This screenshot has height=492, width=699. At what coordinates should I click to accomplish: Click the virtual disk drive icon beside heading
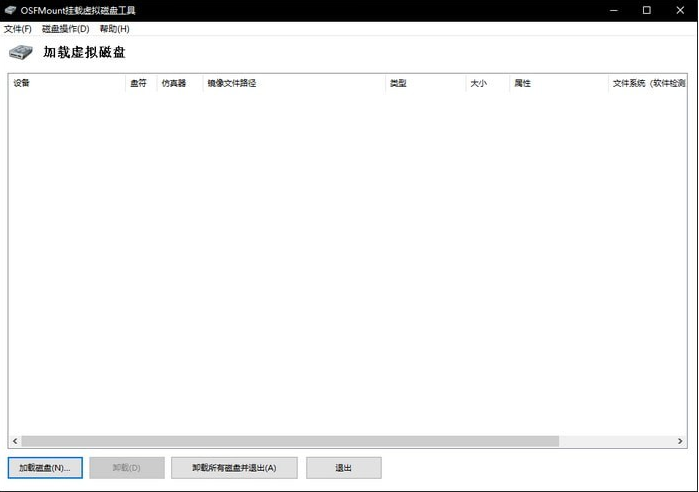point(21,53)
